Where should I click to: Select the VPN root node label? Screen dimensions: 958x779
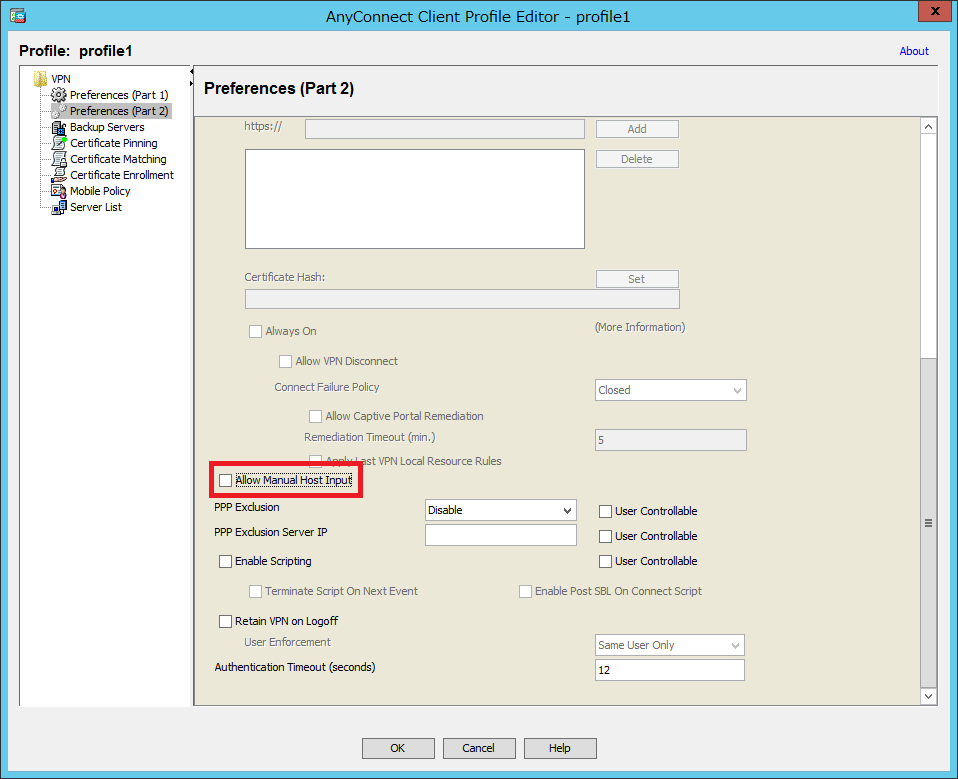coord(60,79)
